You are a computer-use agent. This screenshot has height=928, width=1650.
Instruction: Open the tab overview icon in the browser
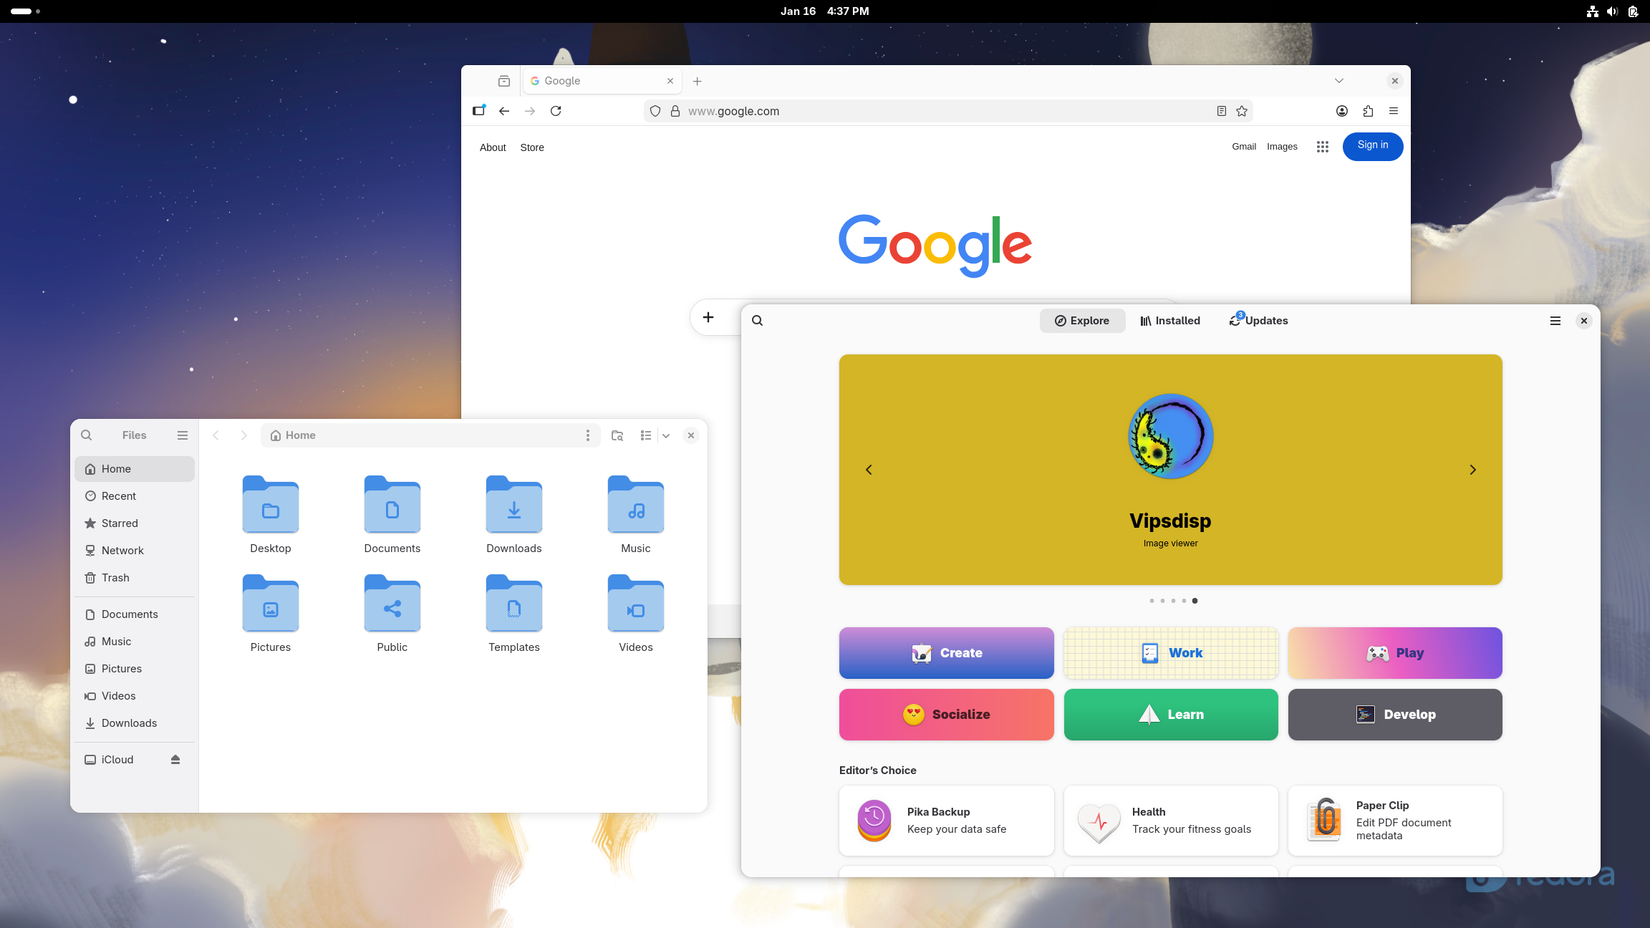point(504,81)
